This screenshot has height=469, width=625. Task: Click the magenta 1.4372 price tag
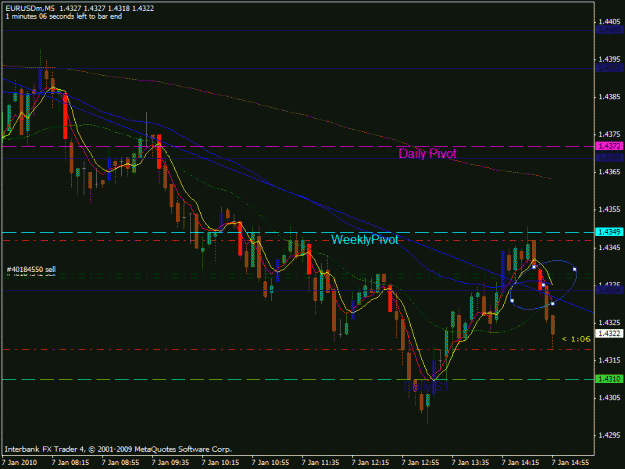[x=609, y=146]
